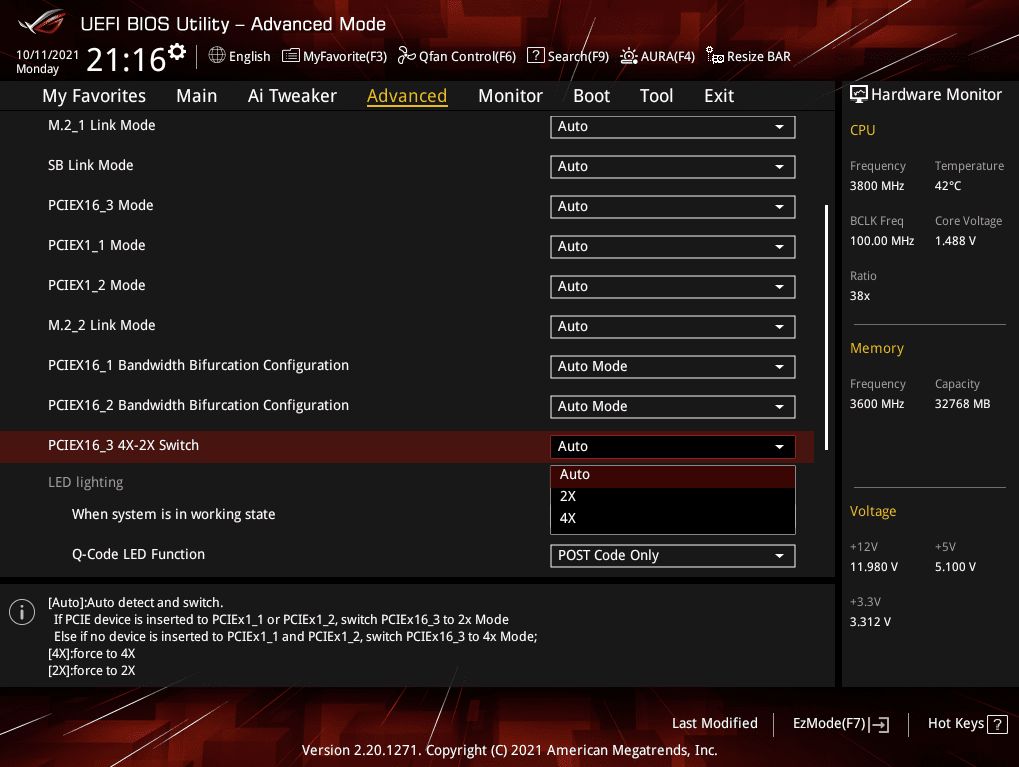Go to the Exit tab
The image size is (1019, 767).
(x=719, y=96)
